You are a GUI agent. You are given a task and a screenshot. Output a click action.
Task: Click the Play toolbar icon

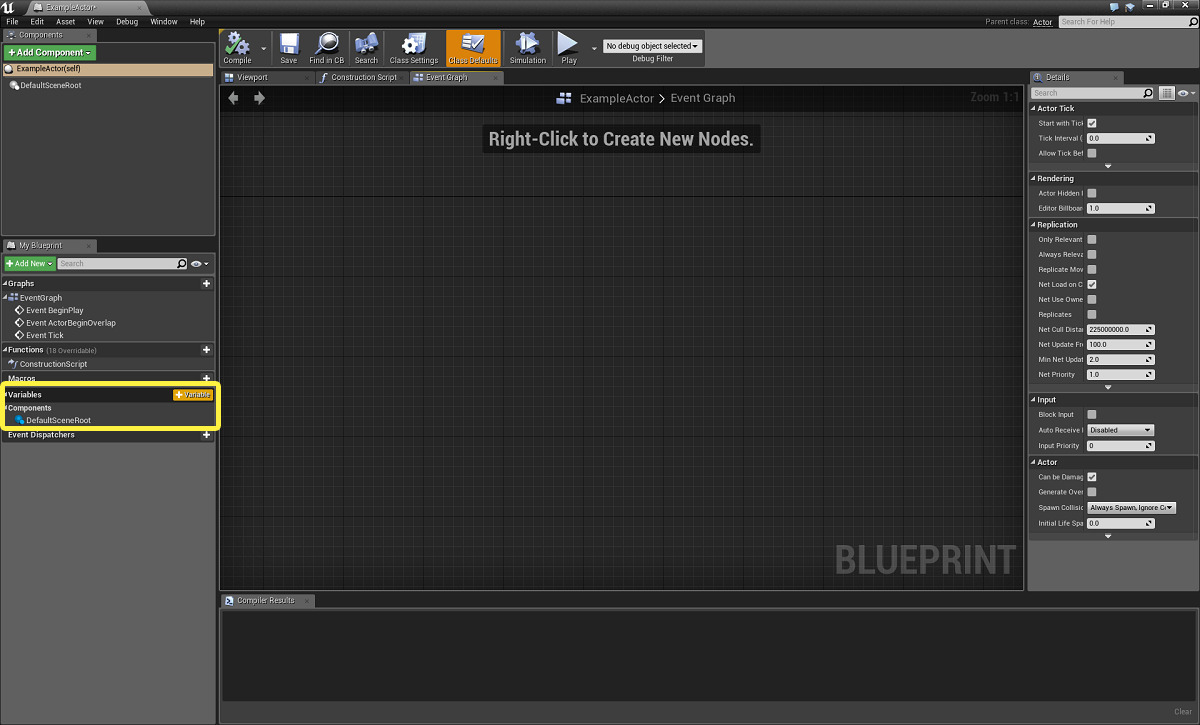pyautogui.click(x=569, y=47)
